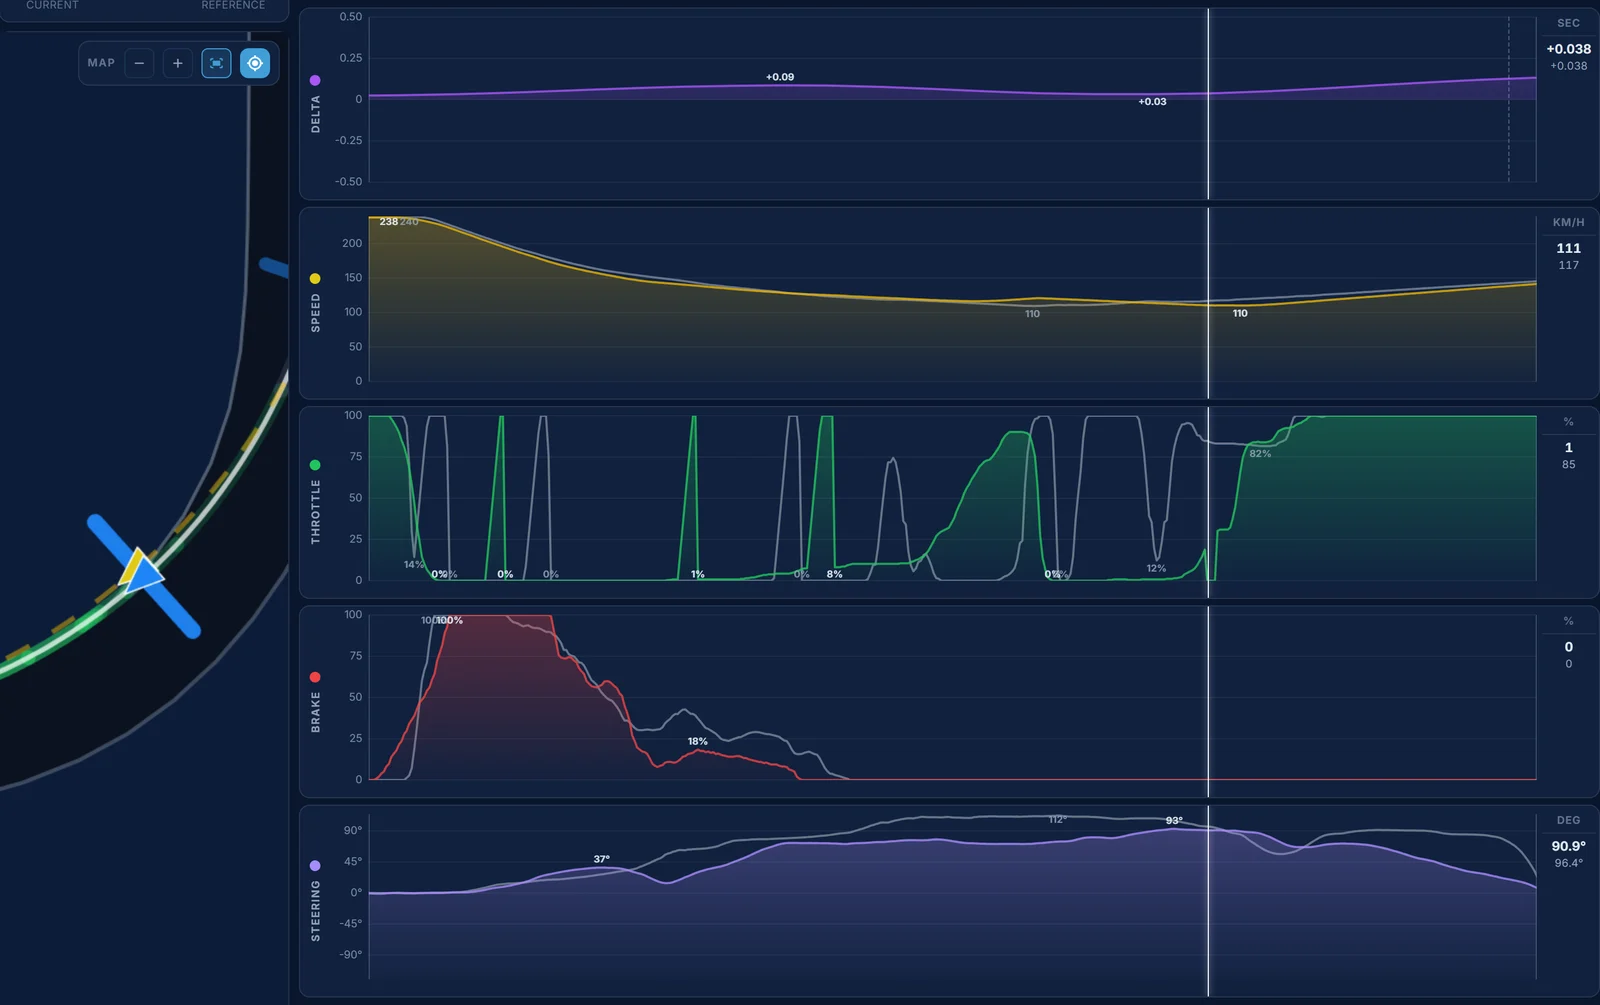Click the 37° steering label

[x=601, y=859]
